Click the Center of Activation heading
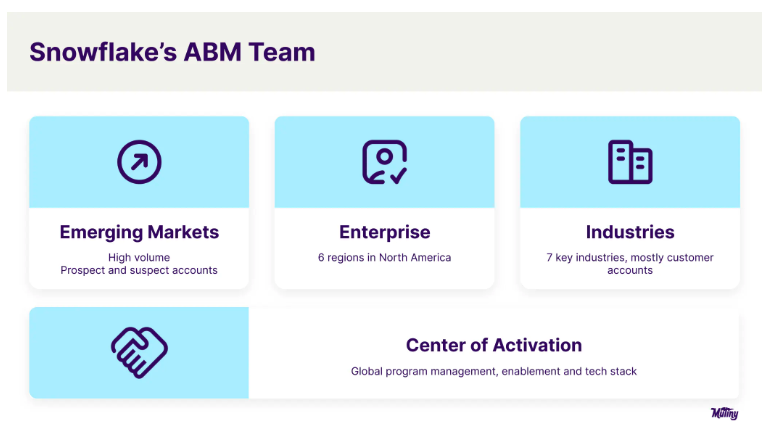The width and height of the screenshot is (769, 442). 494,345
